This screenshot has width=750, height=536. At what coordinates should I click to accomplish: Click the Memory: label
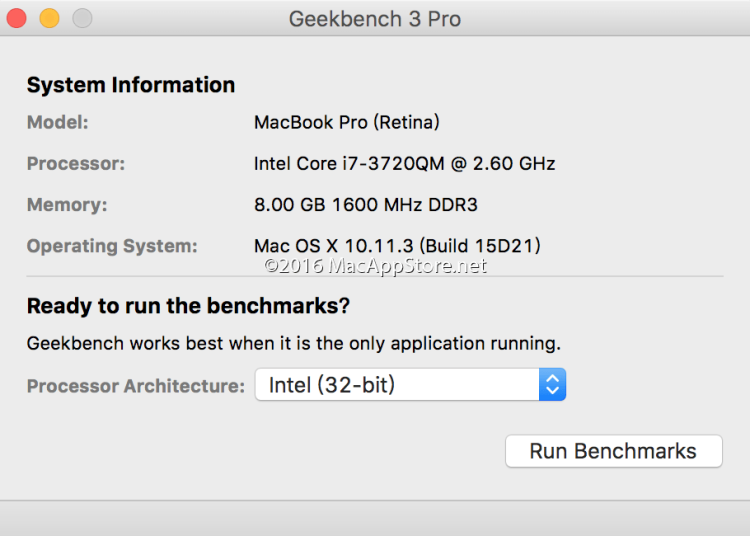(66, 205)
